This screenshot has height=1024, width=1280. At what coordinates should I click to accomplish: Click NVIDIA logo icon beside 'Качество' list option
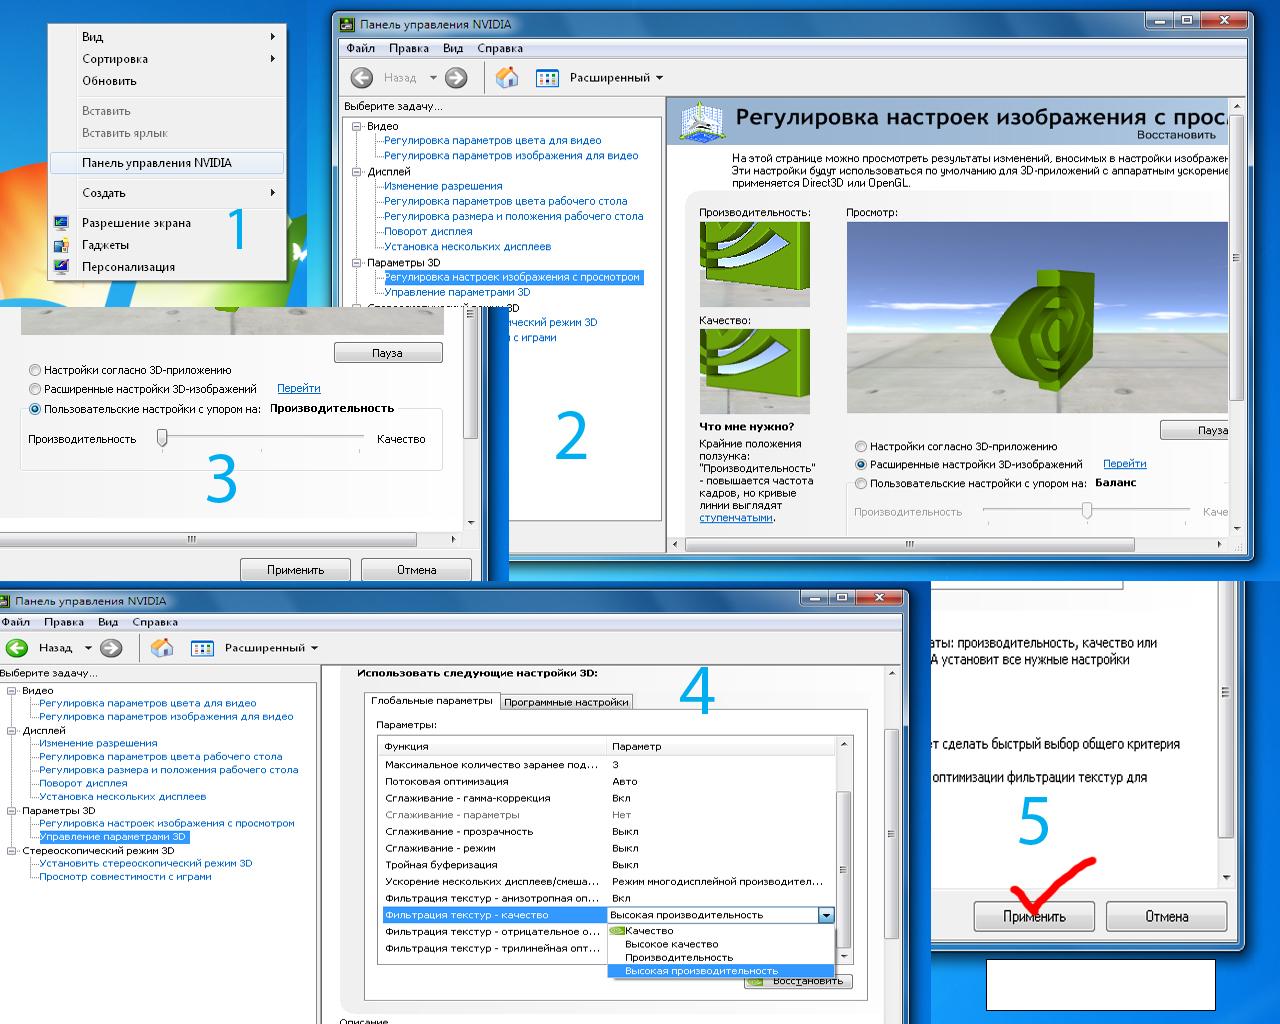(x=617, y=931)
